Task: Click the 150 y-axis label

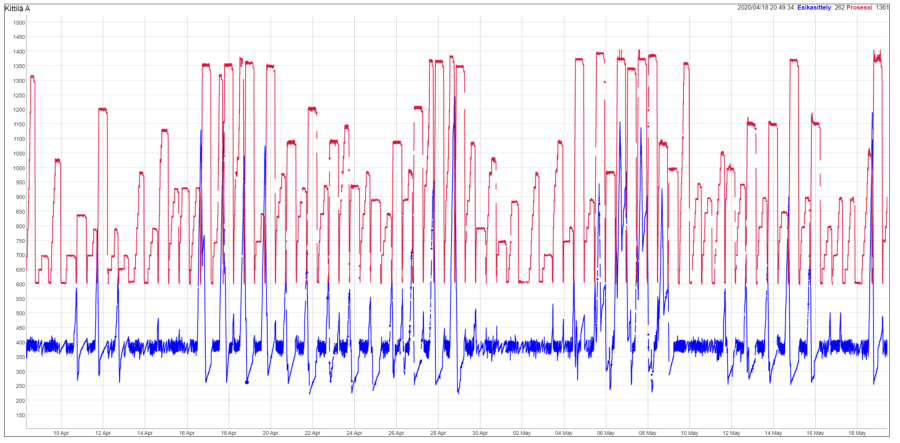Action: pyautogui.click(x=19, y=415)
